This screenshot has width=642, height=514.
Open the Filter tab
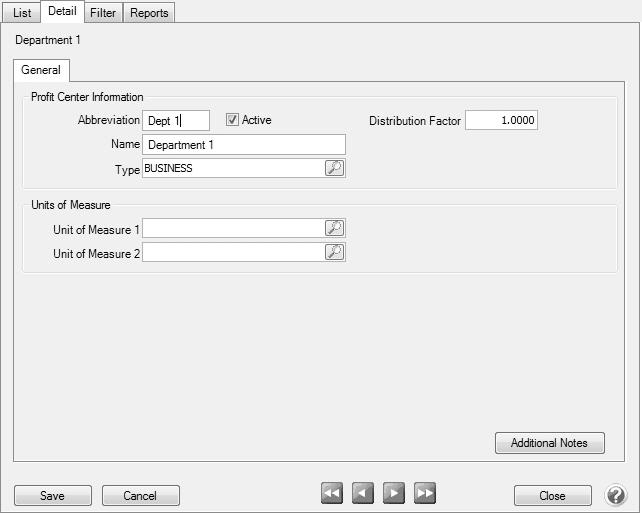pyautogui.click(x=102, y=13)
